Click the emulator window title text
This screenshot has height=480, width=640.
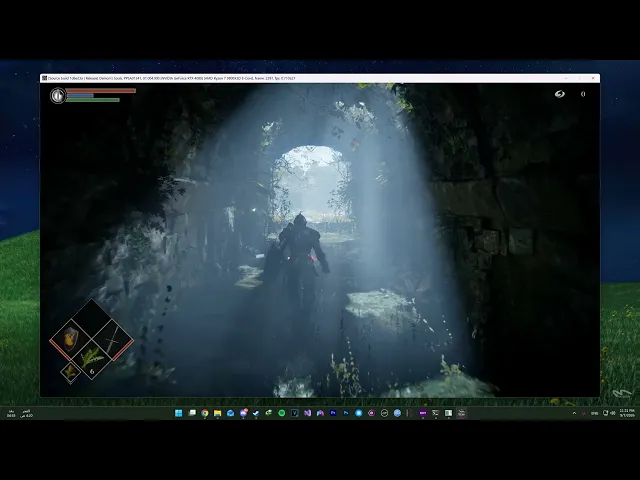[172, 78]
